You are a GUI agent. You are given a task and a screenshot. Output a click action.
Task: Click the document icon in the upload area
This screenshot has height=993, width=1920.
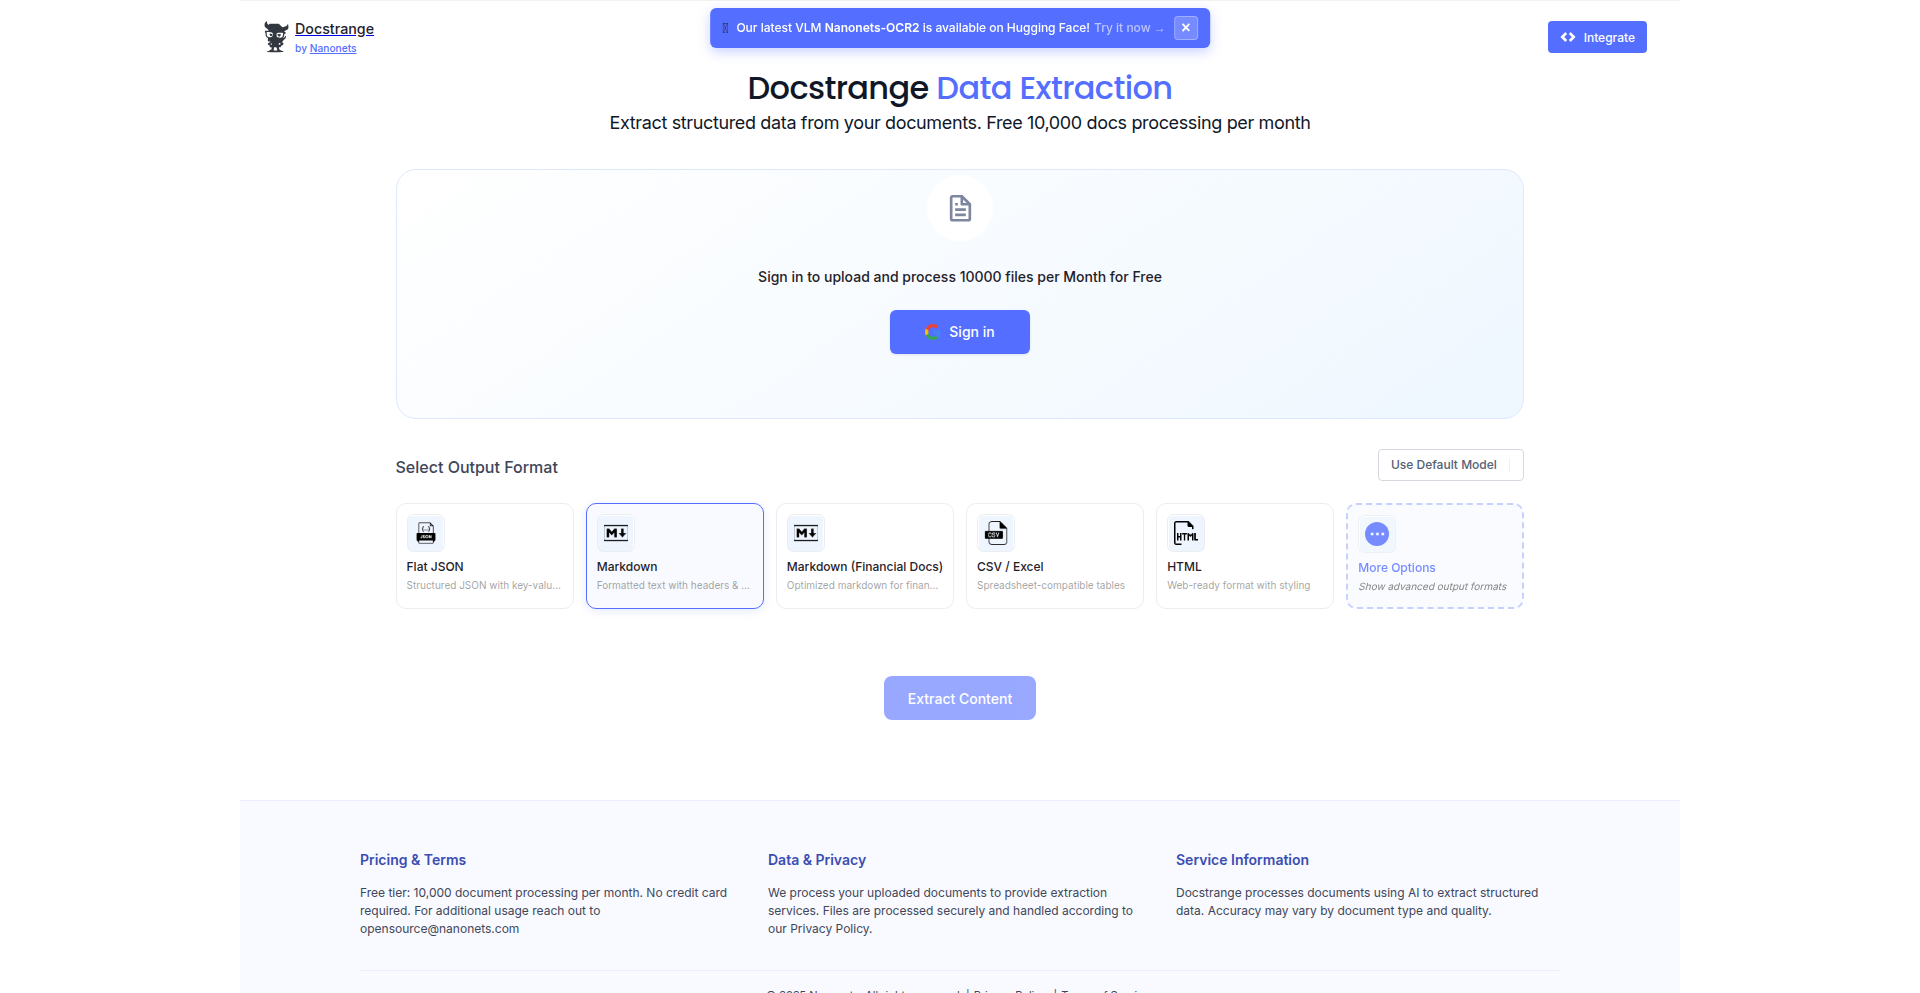960,208
